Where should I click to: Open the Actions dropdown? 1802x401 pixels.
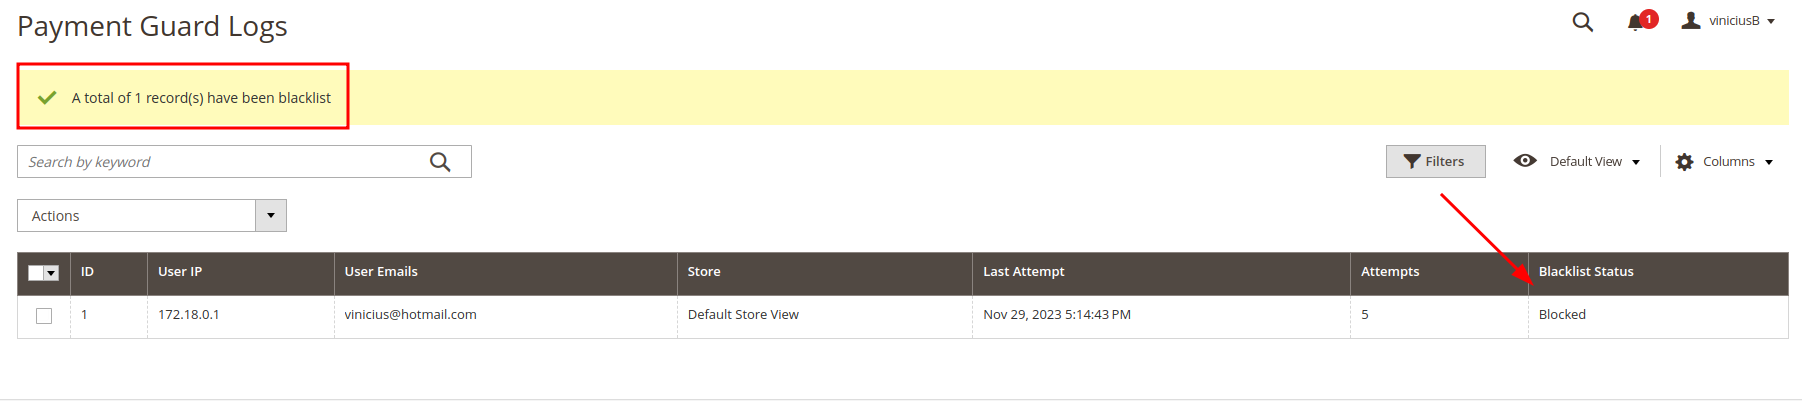pyautogui.click(x=151, y=216)
